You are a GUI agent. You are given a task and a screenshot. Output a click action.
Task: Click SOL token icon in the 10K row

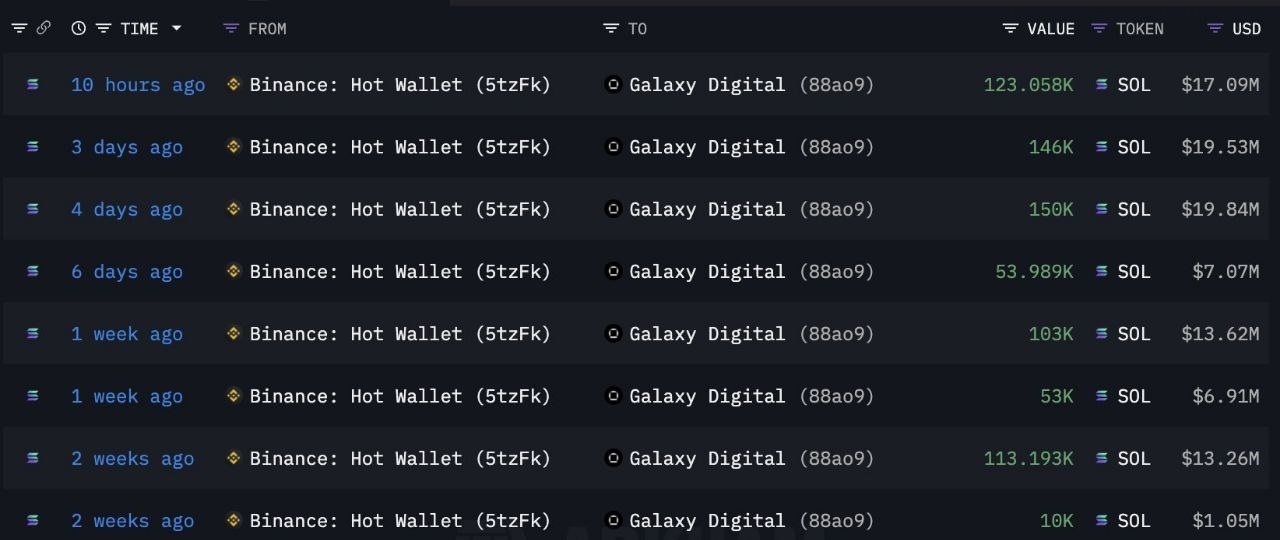[x=1102, y=520]
